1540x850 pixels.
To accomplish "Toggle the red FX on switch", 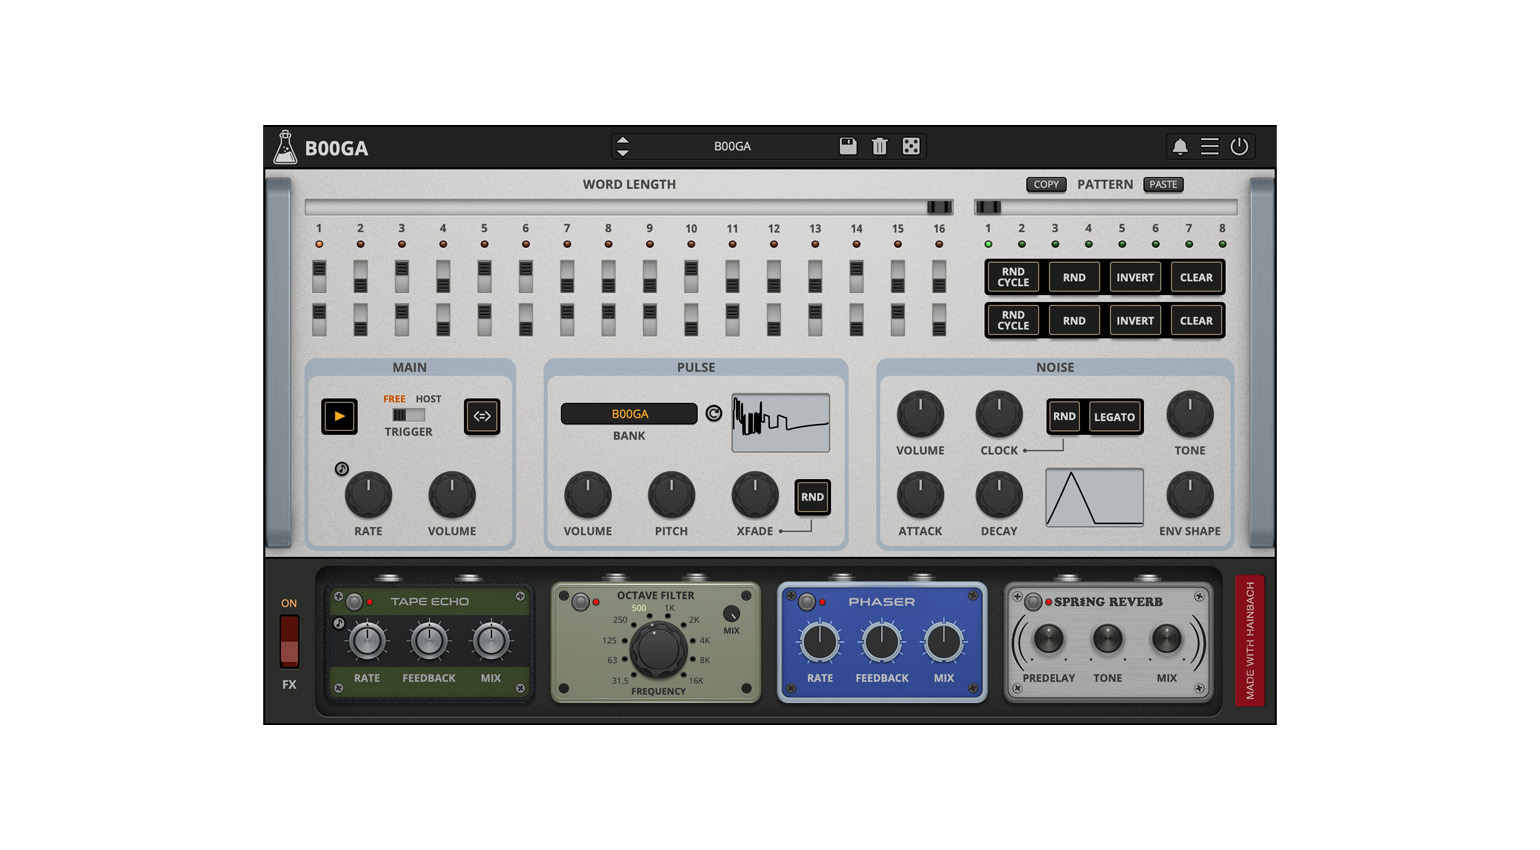I will click(289, 641).
